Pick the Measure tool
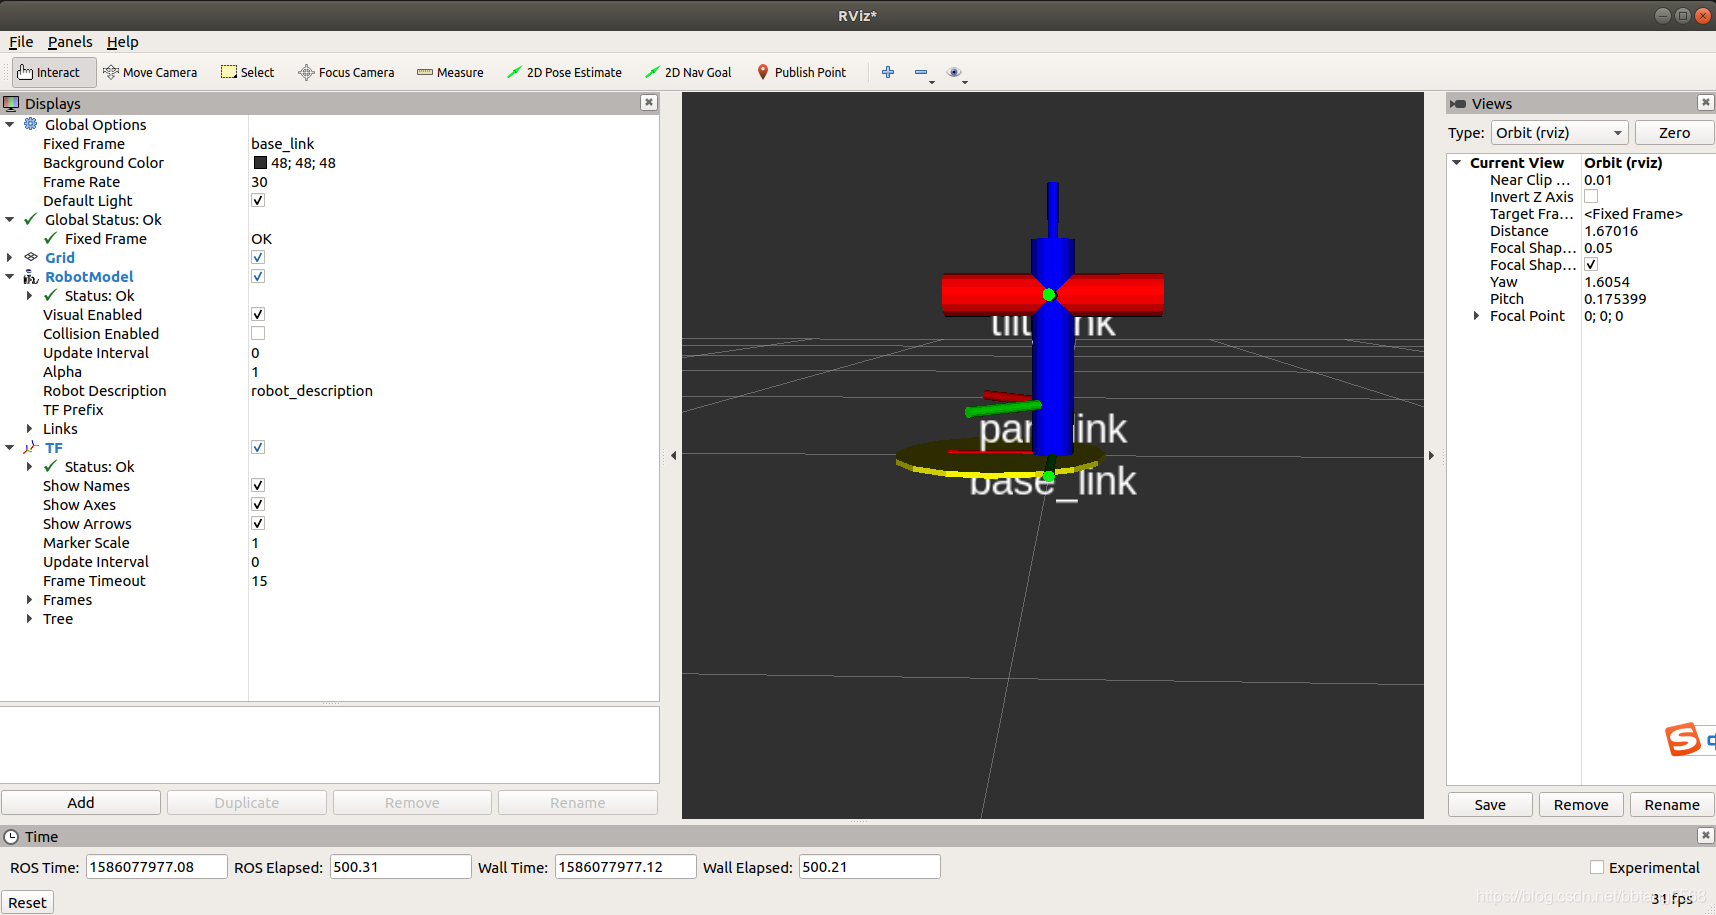This screenshot has width=1716, height=915. pyautogui.click(x=450, y=72)
